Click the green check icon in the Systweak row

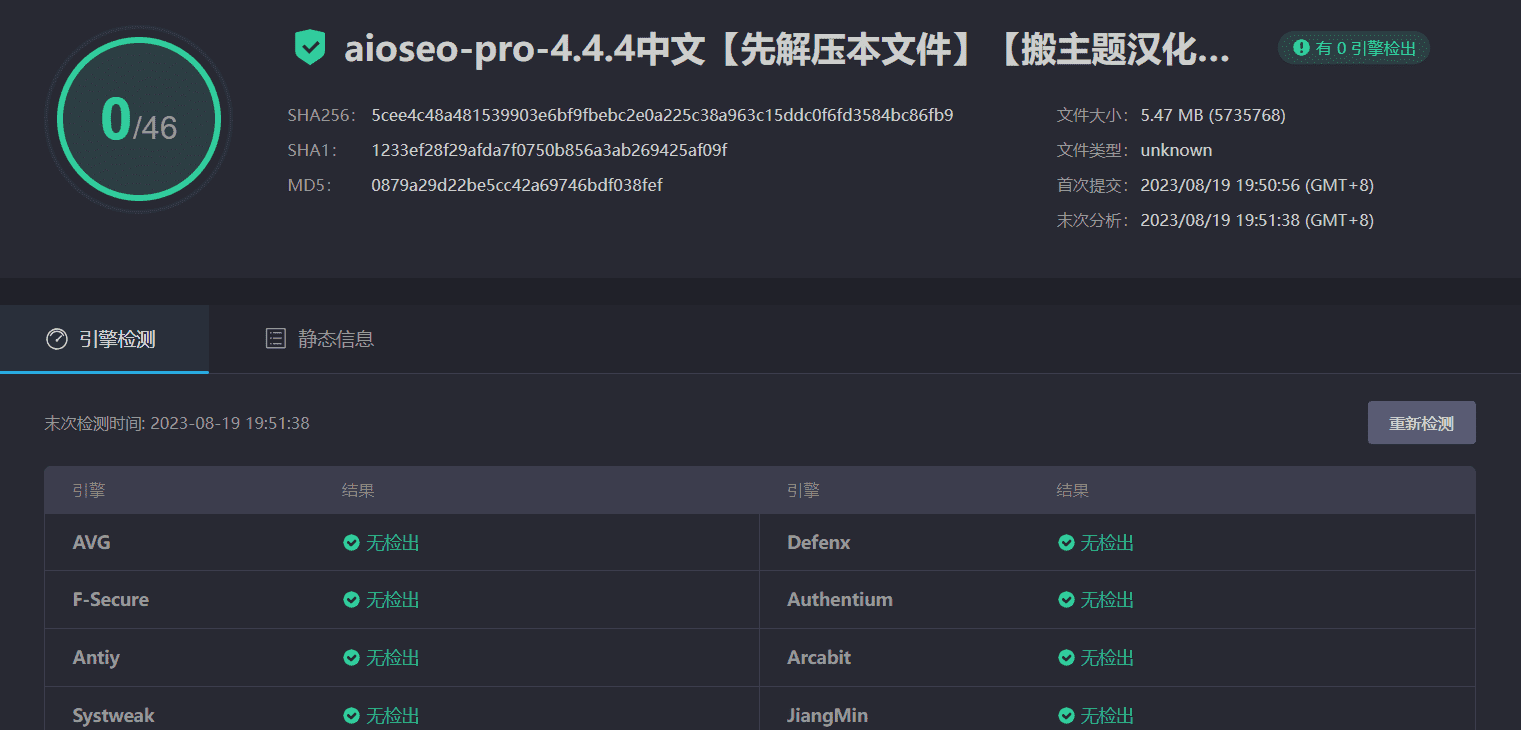pyautogui.click(x=351, y=716)
